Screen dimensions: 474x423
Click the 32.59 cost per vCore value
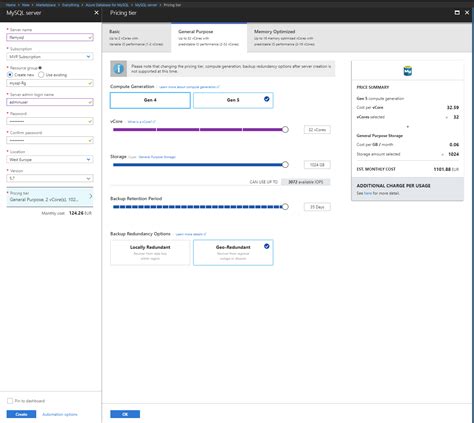point(453,108)
